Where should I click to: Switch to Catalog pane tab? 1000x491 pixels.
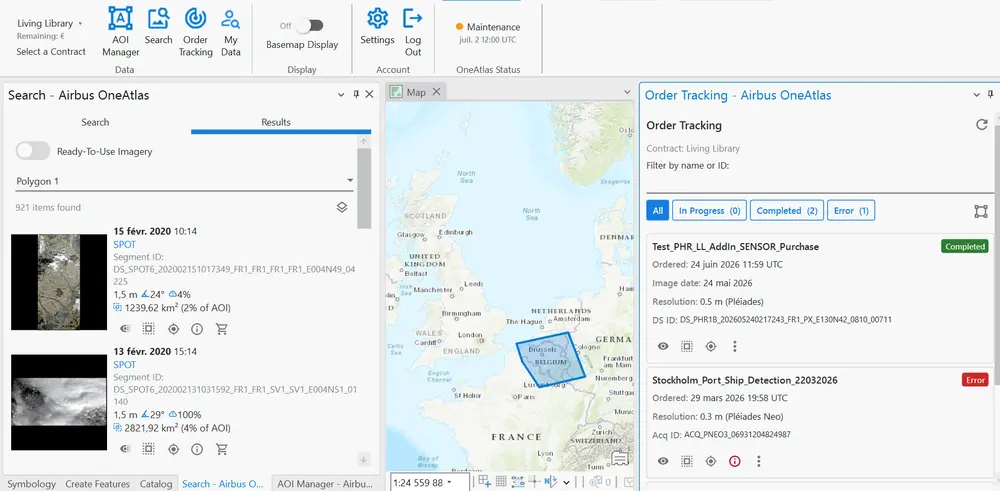[x=156, y=483]
